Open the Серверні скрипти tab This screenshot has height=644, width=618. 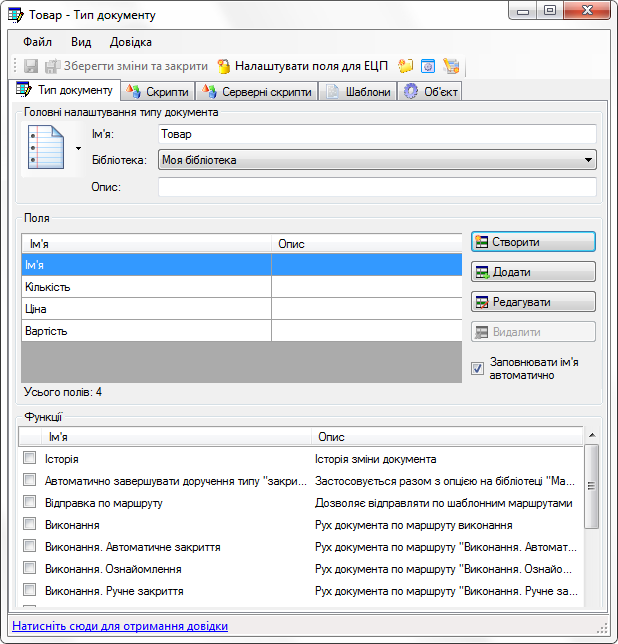click(256, 92)
